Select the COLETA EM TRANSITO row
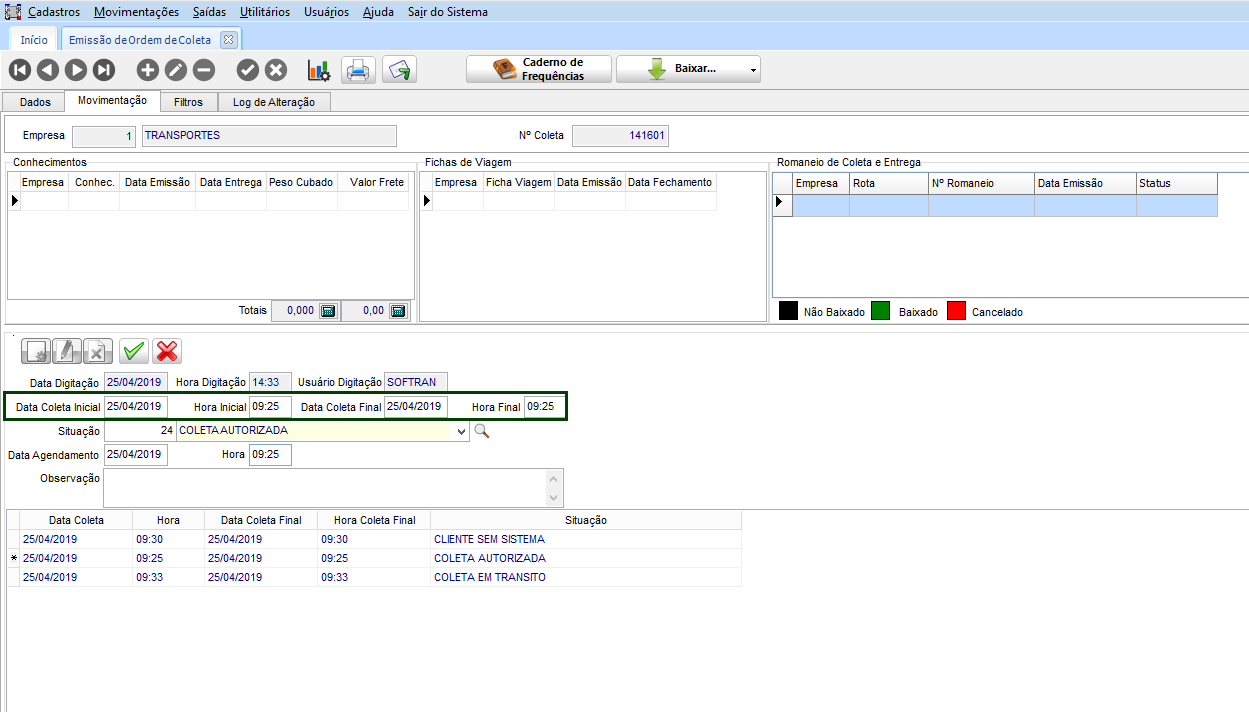 point(489,577)
